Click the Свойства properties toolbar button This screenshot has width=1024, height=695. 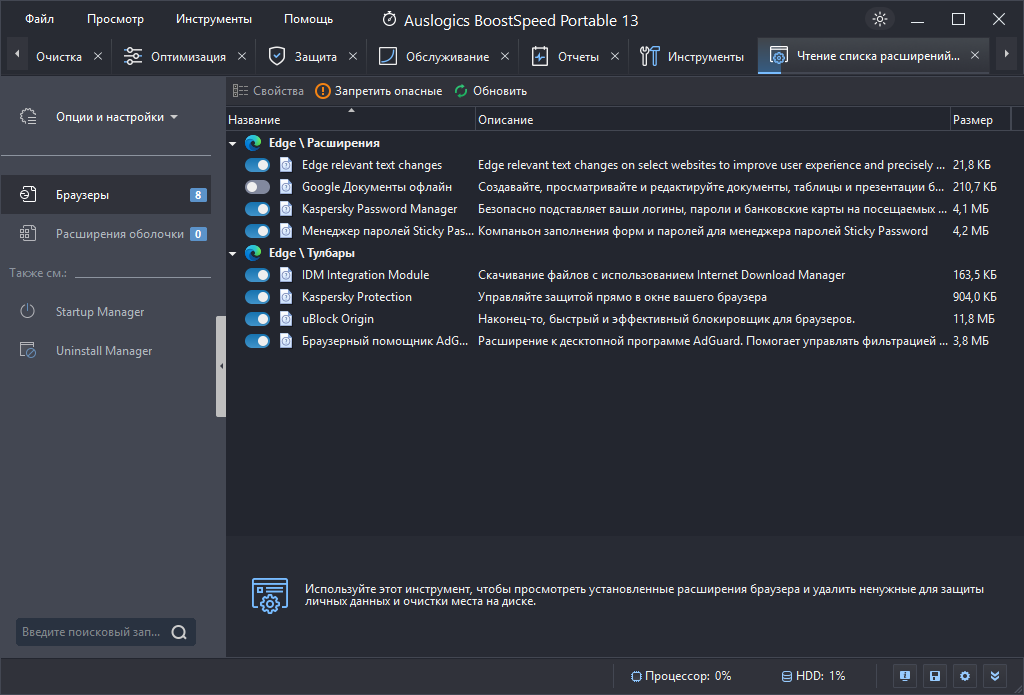pos(268,91)
